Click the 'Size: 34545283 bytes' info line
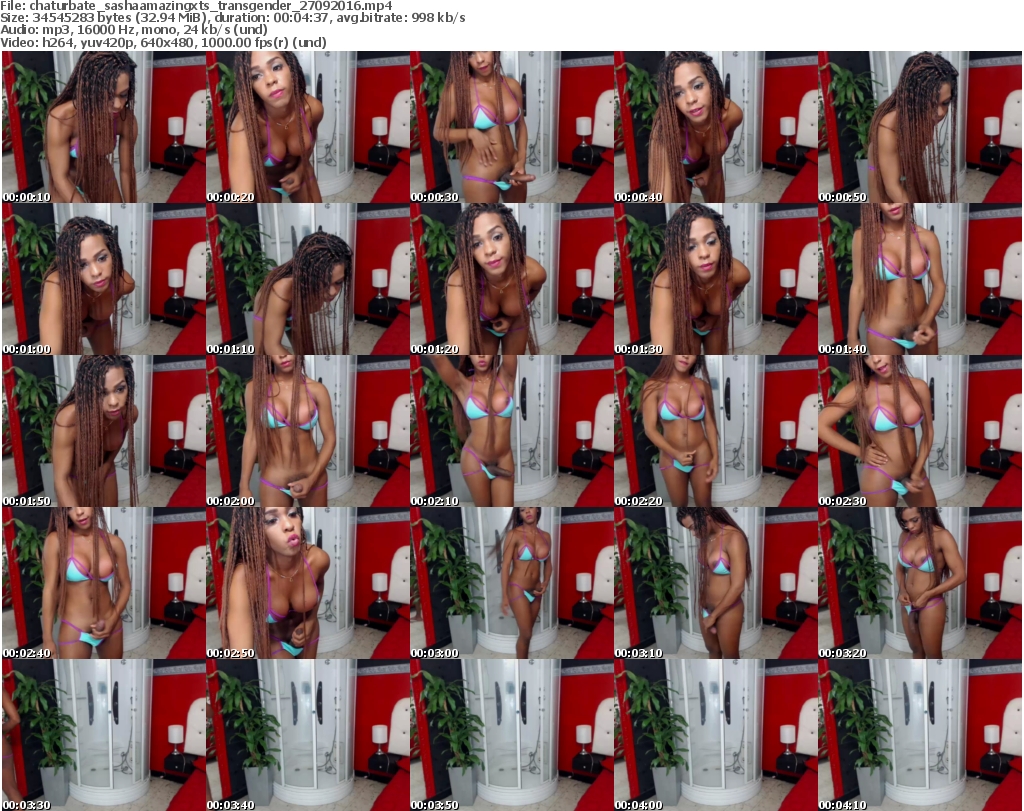Image resolution: width=1024 pixels, height=811 pixels. point(232,18)
